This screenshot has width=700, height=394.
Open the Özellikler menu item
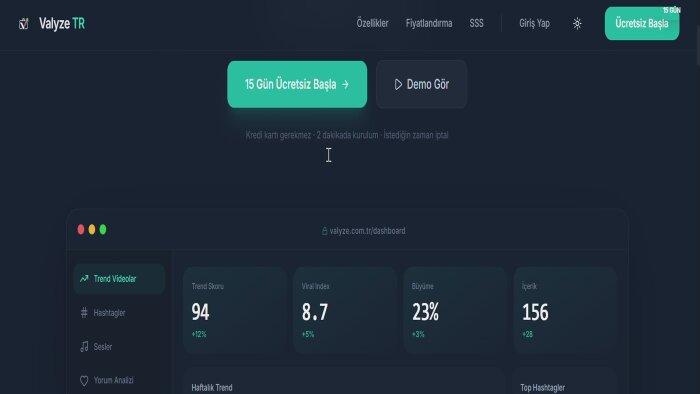[x=372, y=23]
